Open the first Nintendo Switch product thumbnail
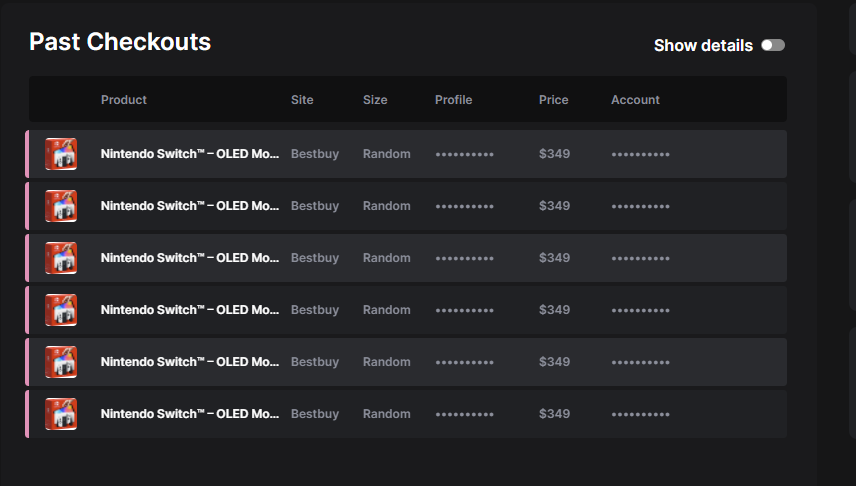This screenshot has width=856, height=486. [61, 154]
